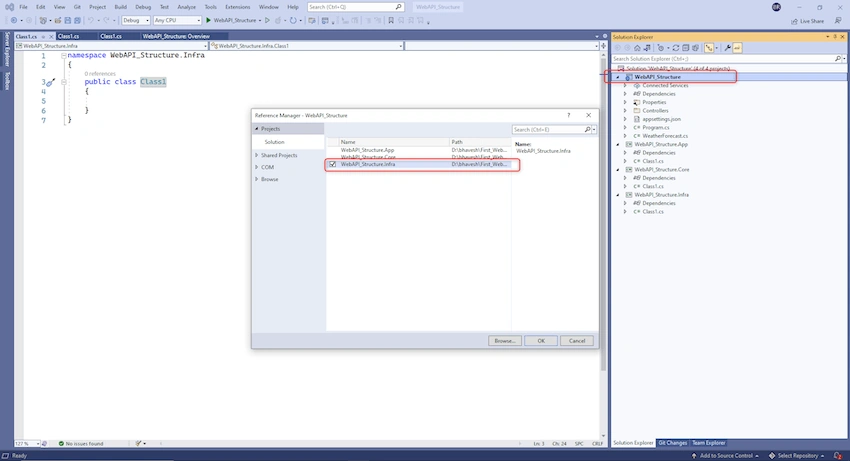
Task: Switch to Git Changes tab
Action: pyautogui.click(x=672, y=443)
